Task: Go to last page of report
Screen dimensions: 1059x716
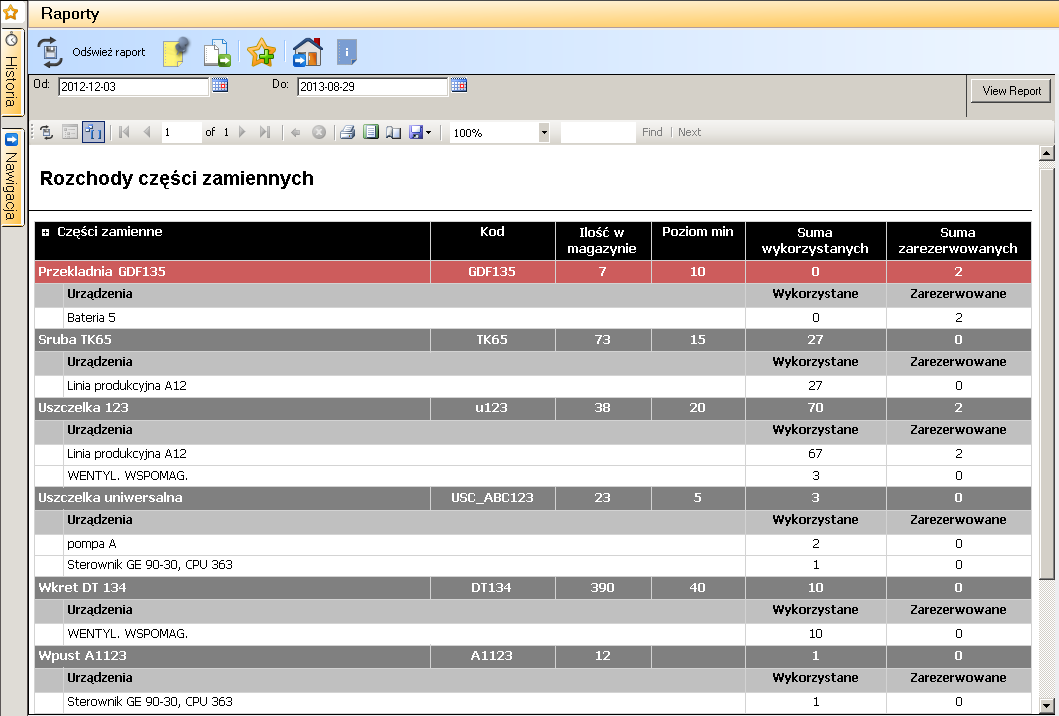Action: [265, 132]
